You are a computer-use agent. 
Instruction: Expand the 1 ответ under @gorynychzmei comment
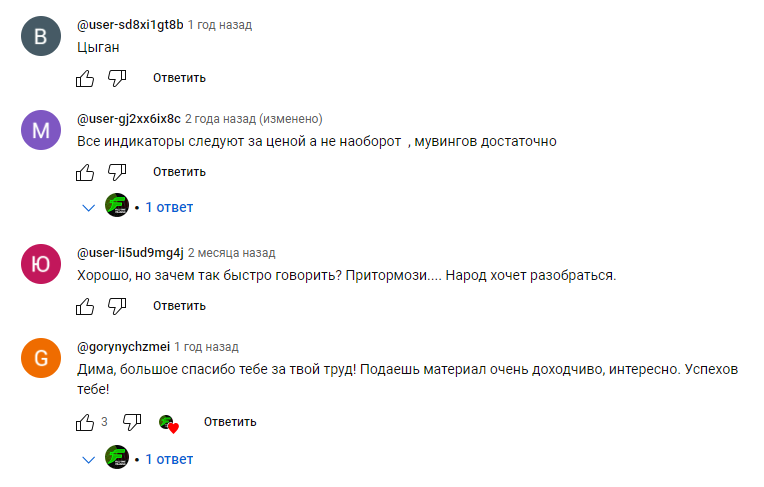click(169, 459)
